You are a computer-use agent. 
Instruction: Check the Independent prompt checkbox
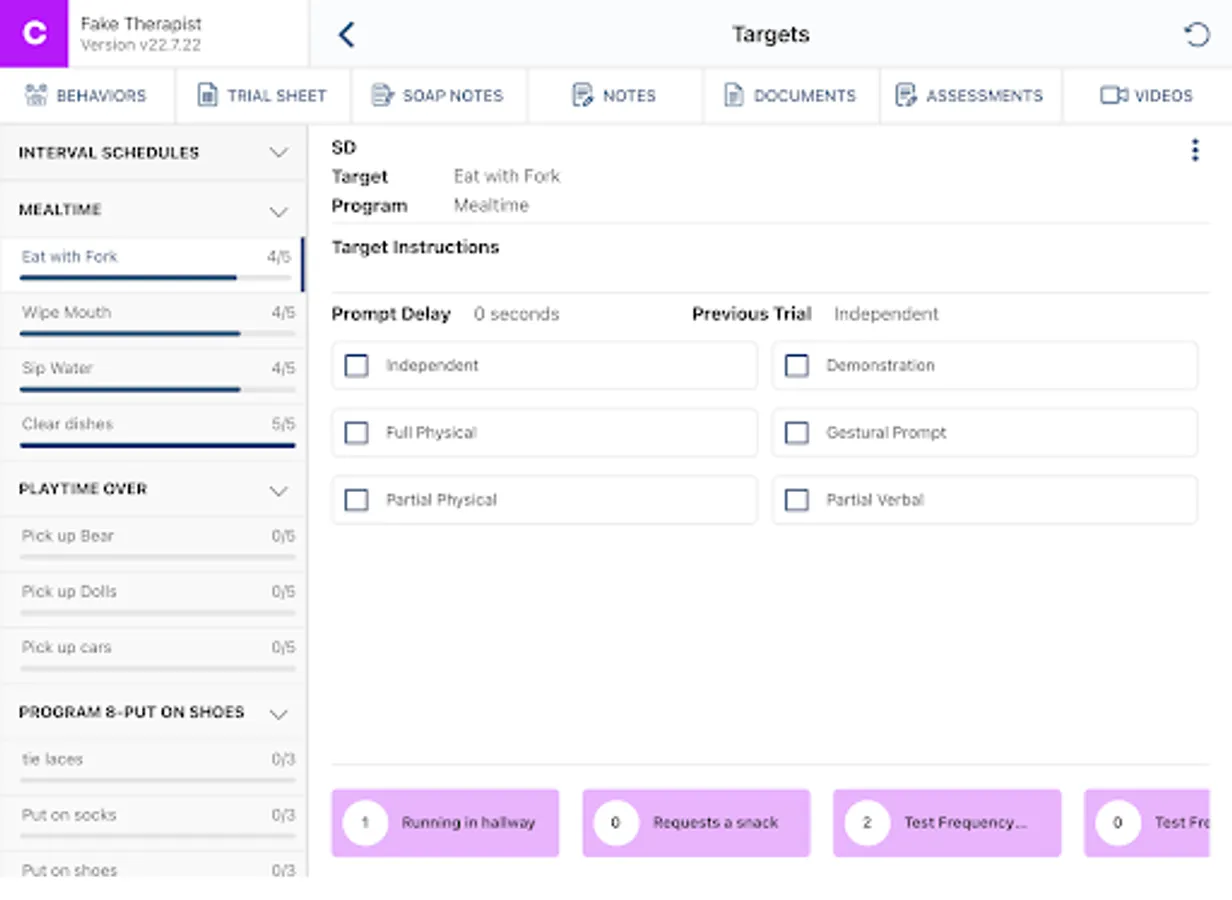pyautogui.click(x=356, y=366)
